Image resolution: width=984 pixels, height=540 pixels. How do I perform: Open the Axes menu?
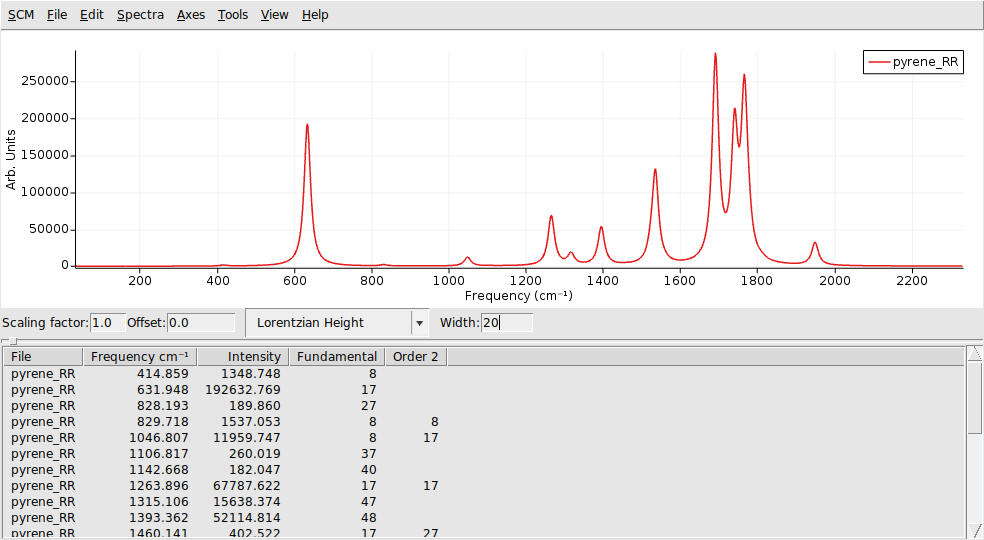(191, 15)
